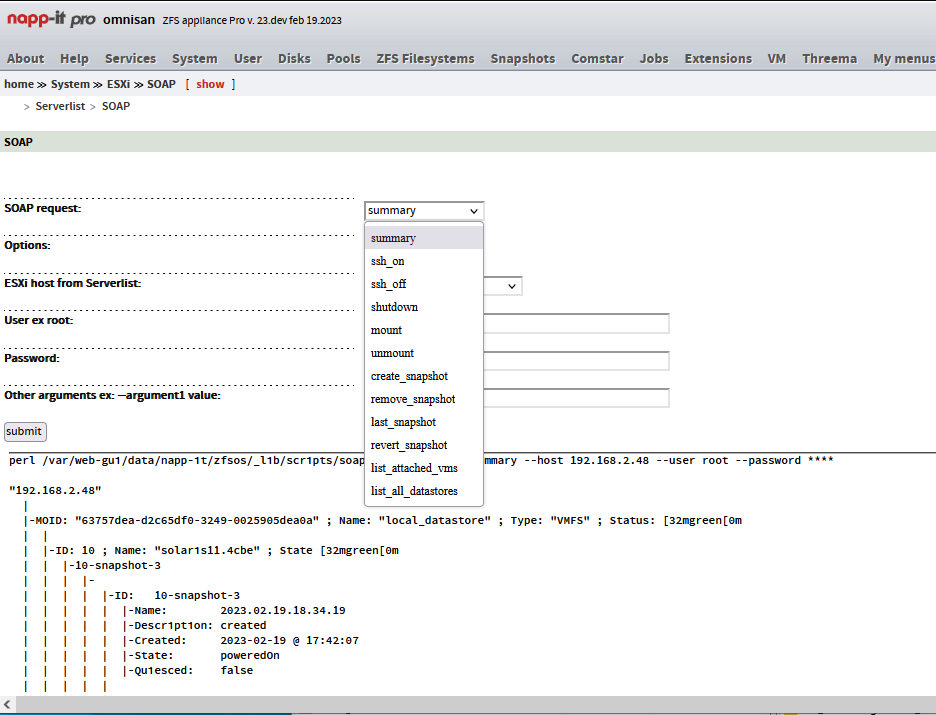
Task: Click the Threema menu item
Action: (829, 58)
